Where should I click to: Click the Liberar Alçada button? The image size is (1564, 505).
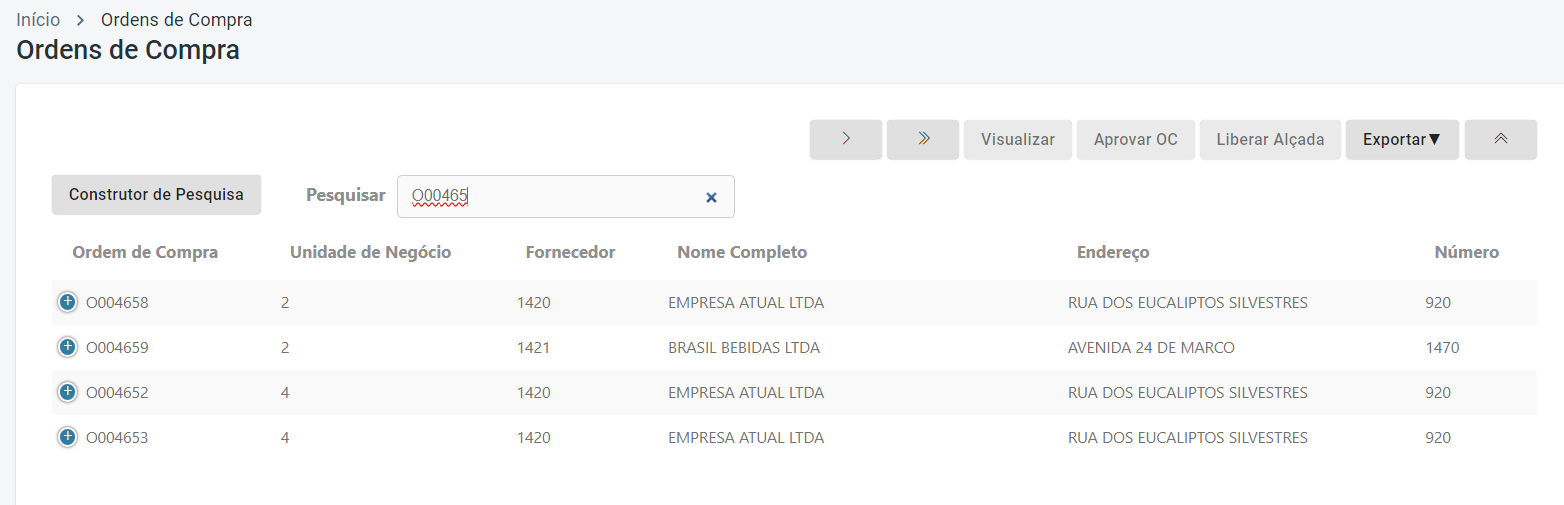coord(1270,139)
